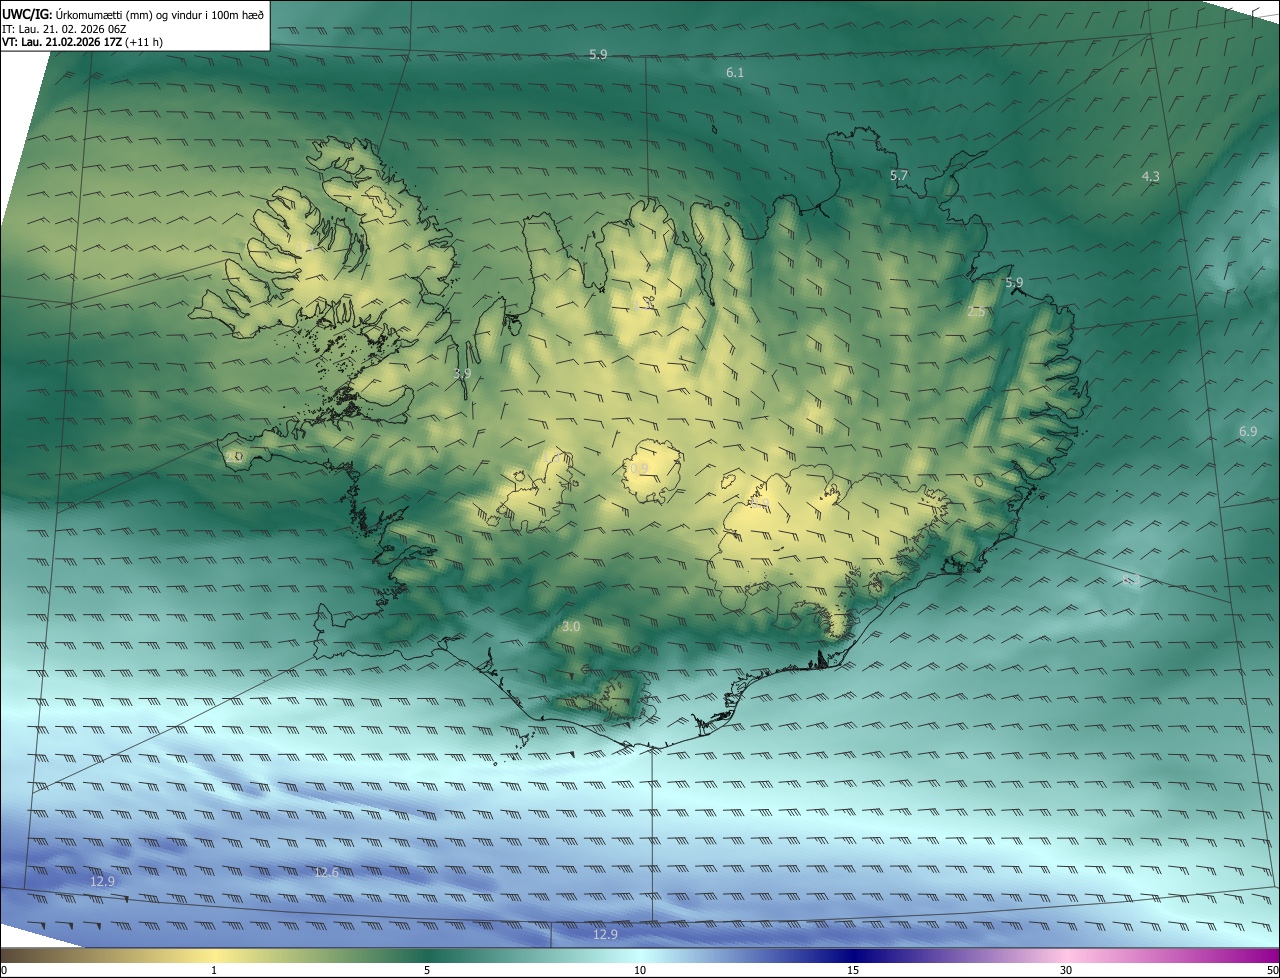Click the '(+11 h)' forecast offset text
The image size is (1280, 978).
point(146,42)
